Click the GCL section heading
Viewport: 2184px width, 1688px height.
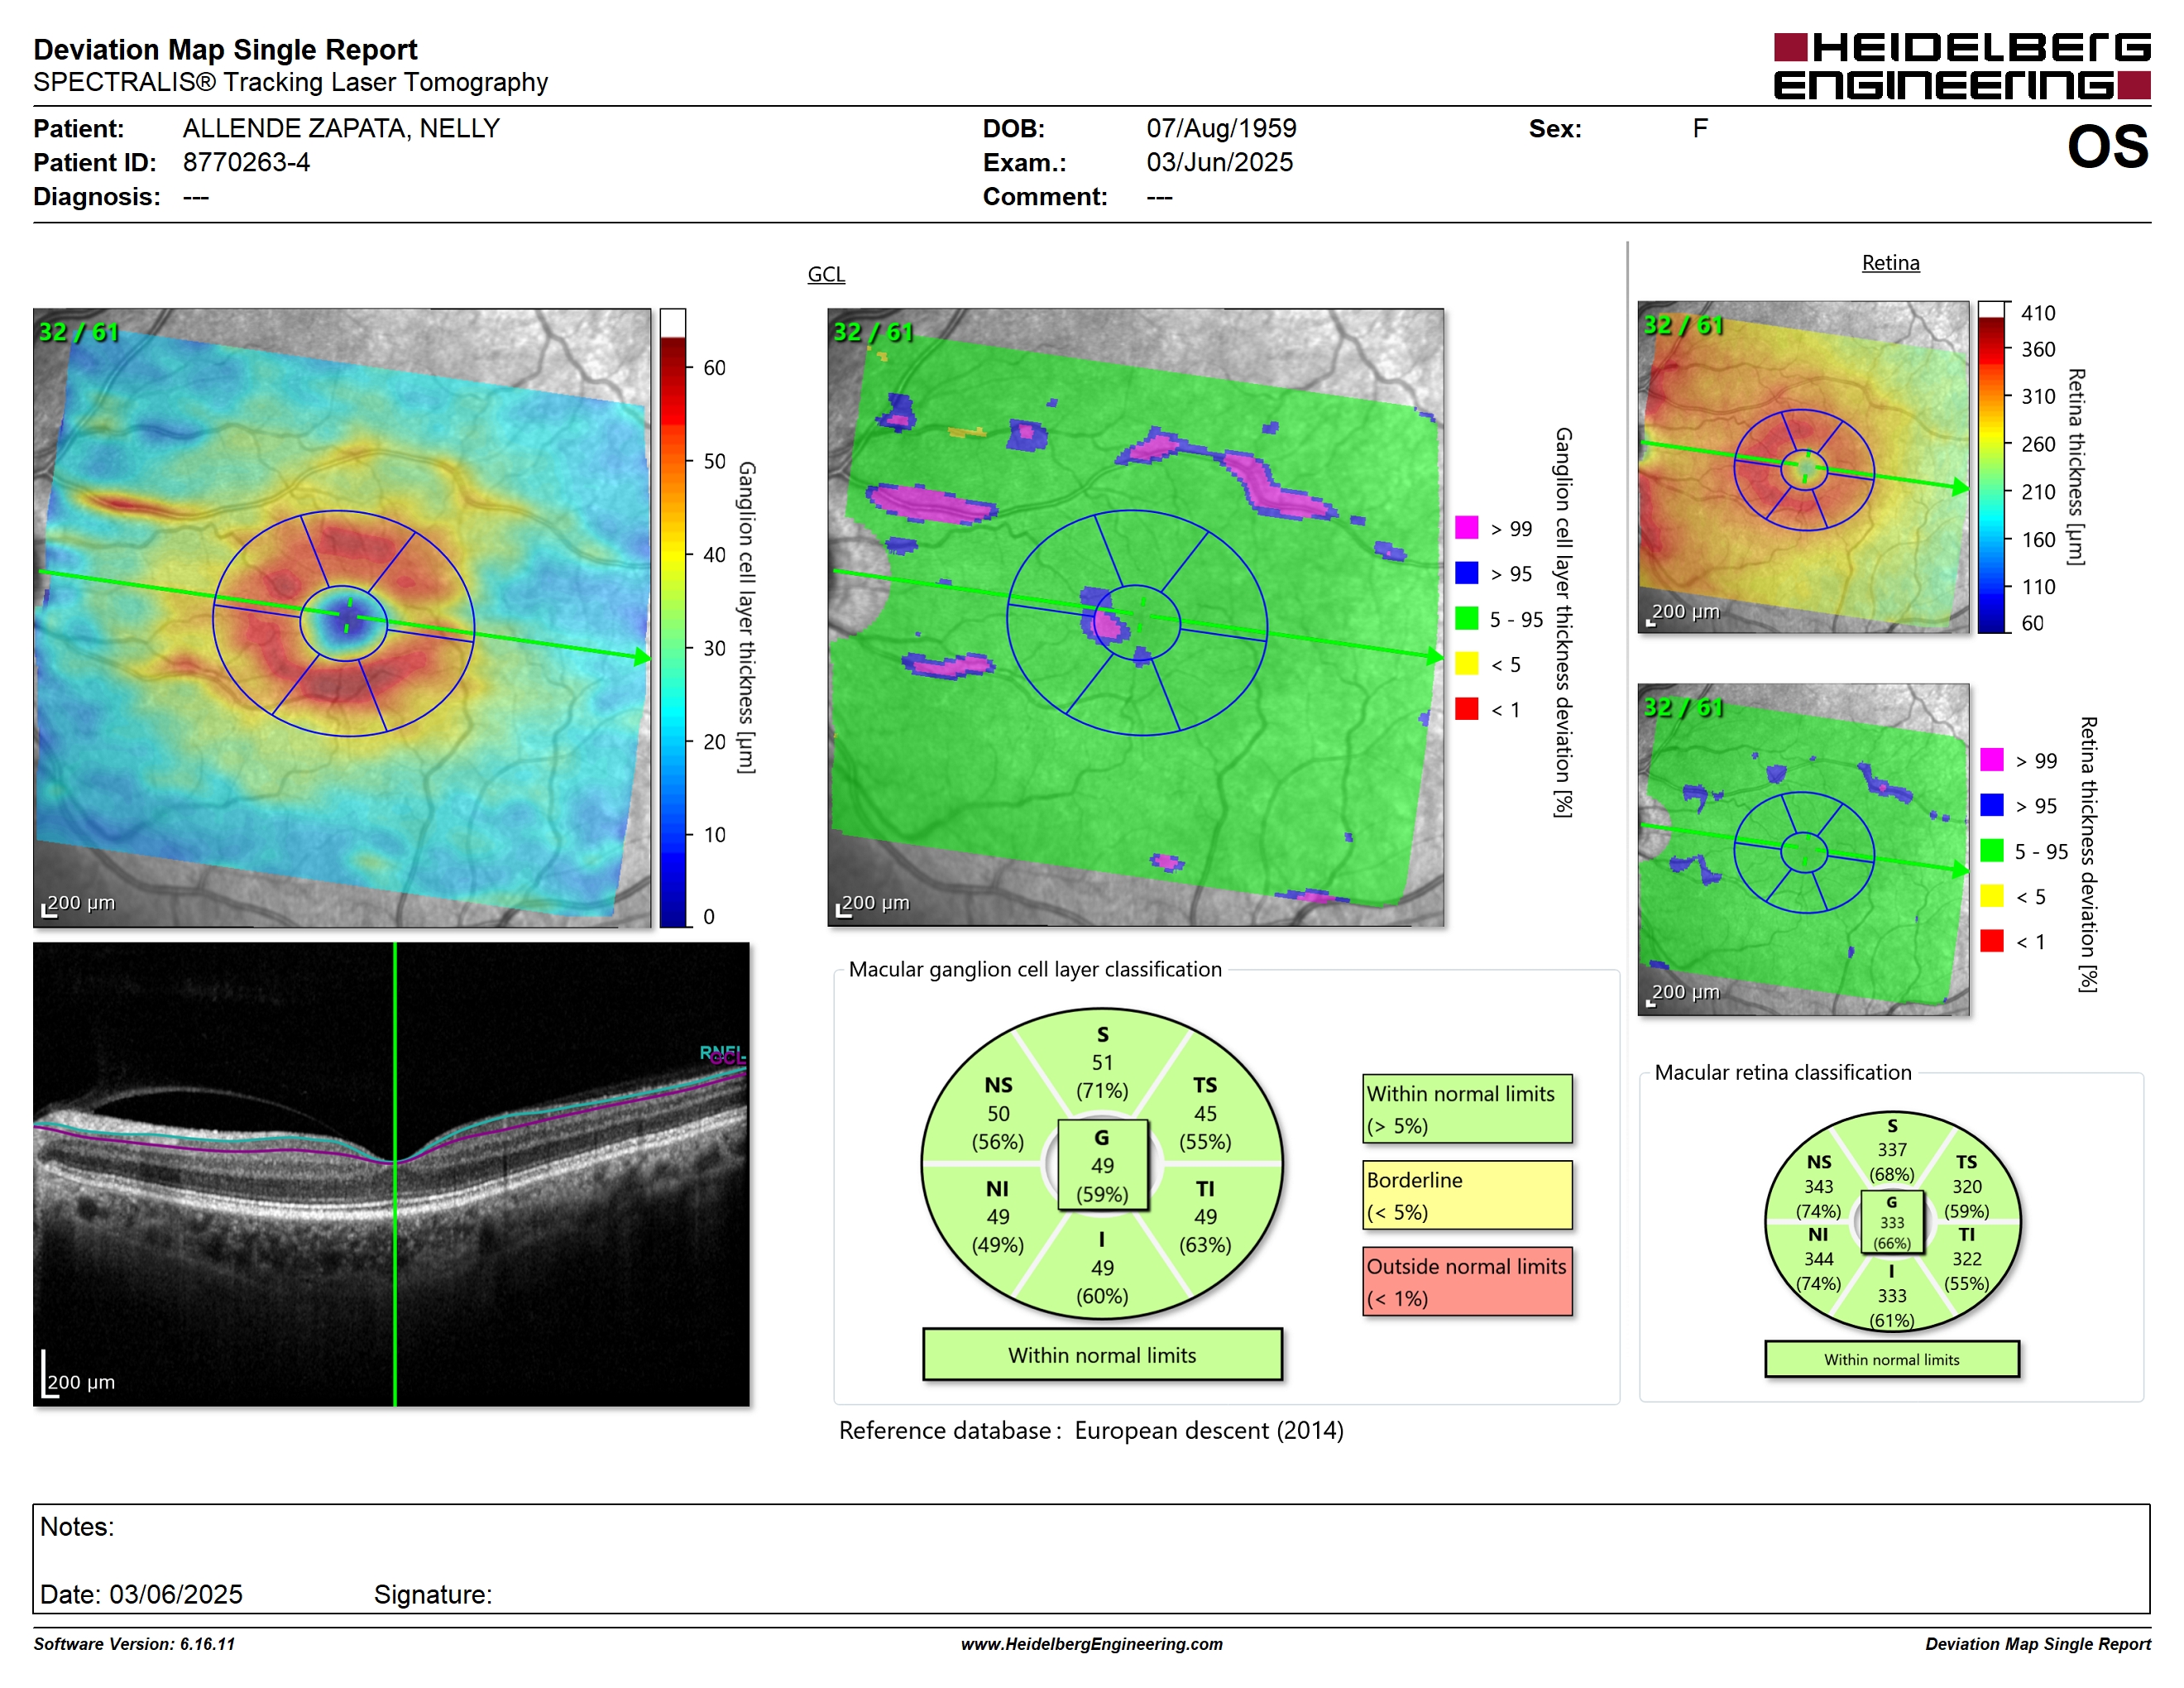click(826, 274)
